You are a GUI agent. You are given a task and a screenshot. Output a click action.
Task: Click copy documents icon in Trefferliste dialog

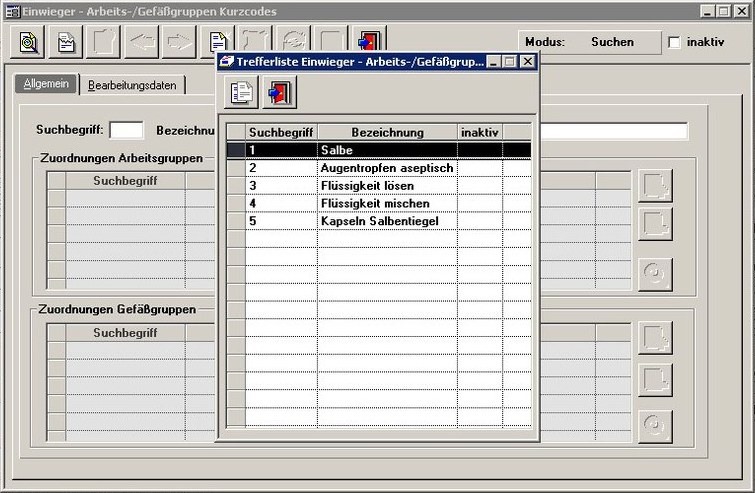click(241, 92)
